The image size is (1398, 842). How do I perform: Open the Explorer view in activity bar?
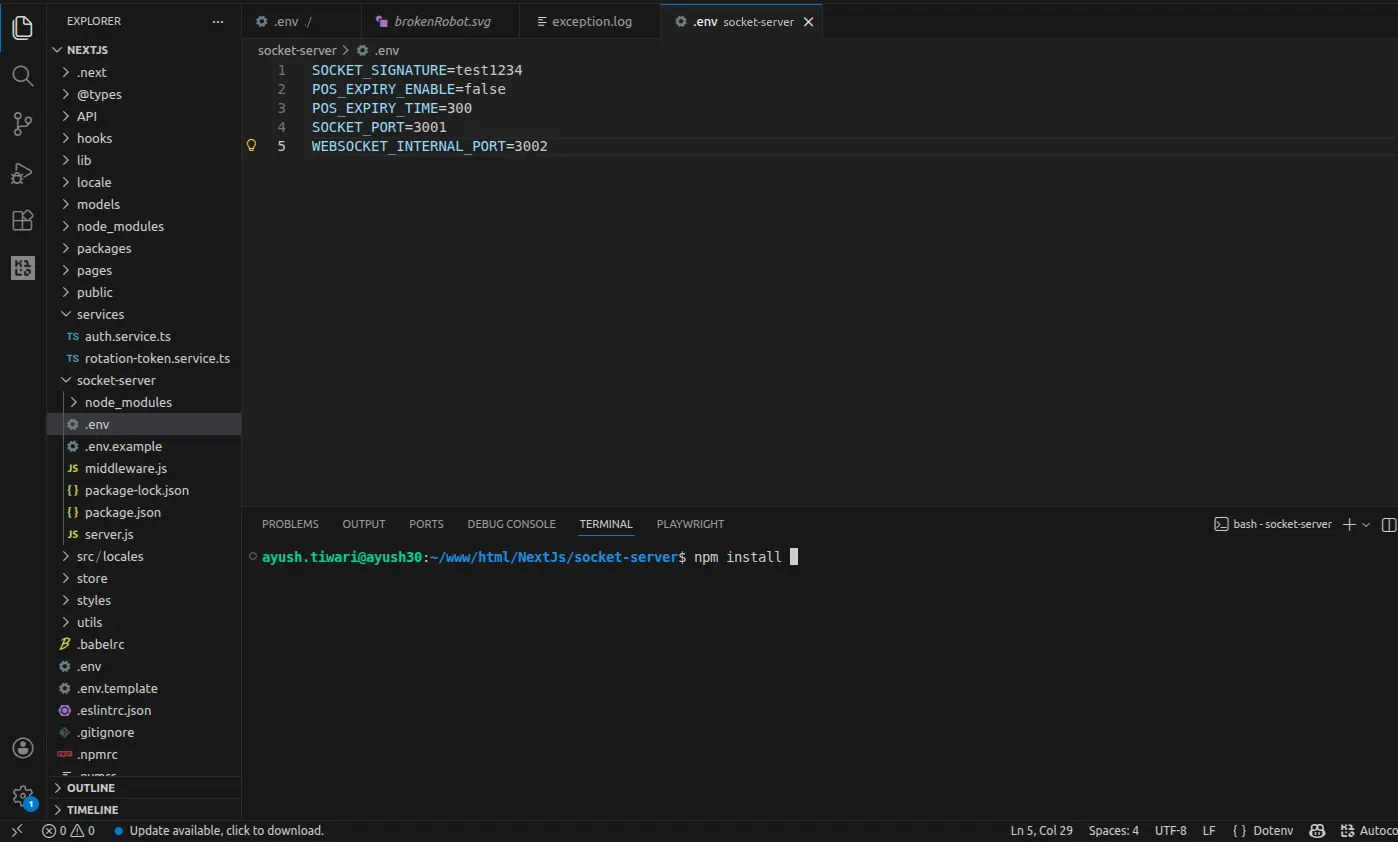[22, 28]
